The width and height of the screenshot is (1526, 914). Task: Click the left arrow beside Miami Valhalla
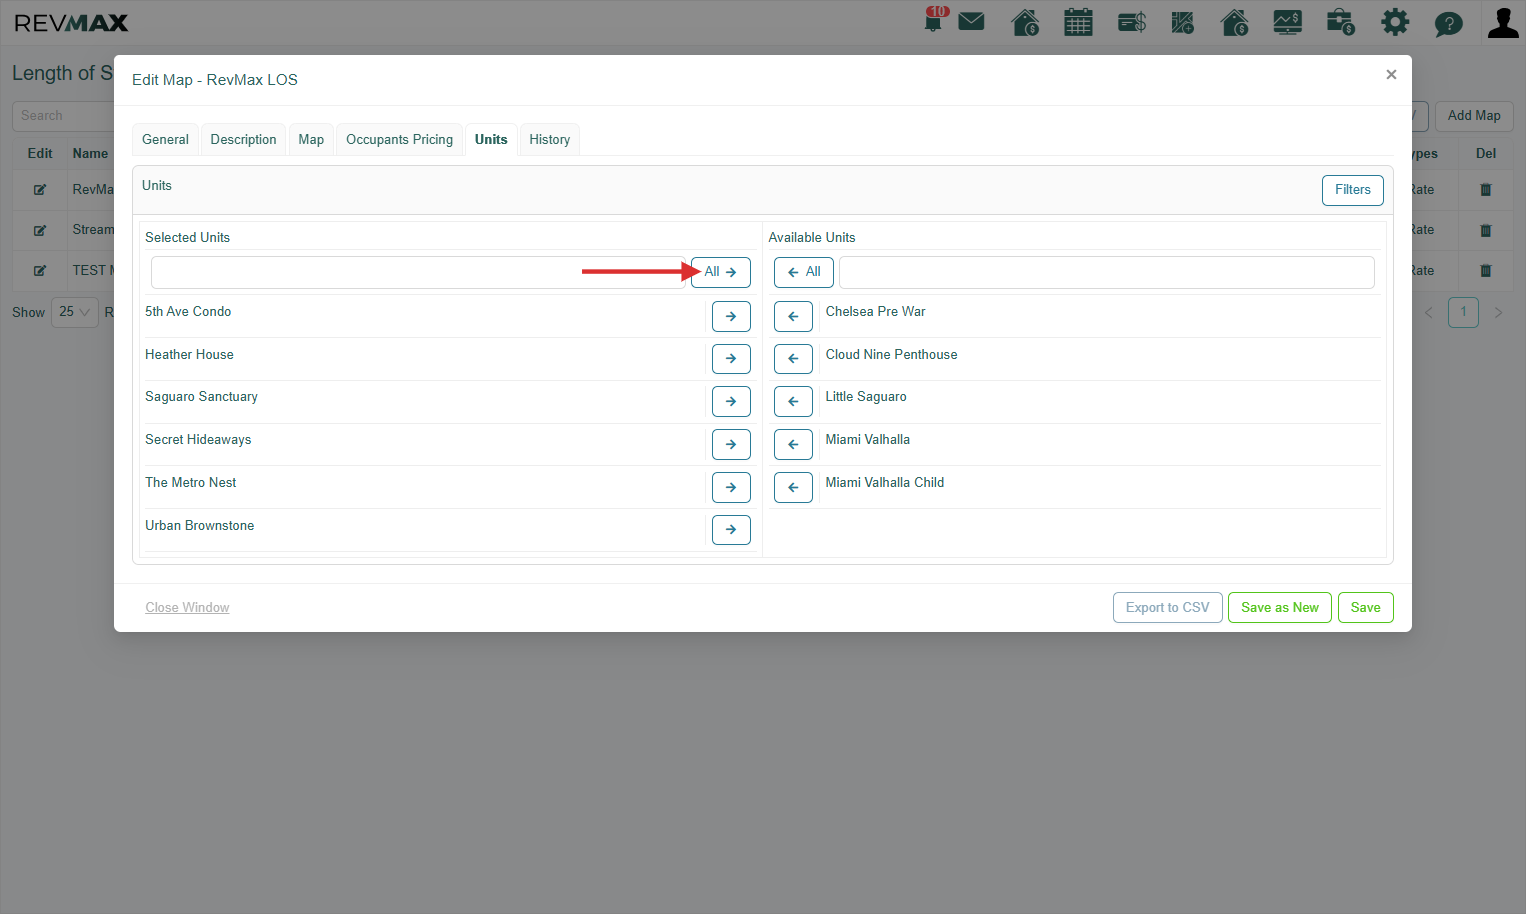793,444
